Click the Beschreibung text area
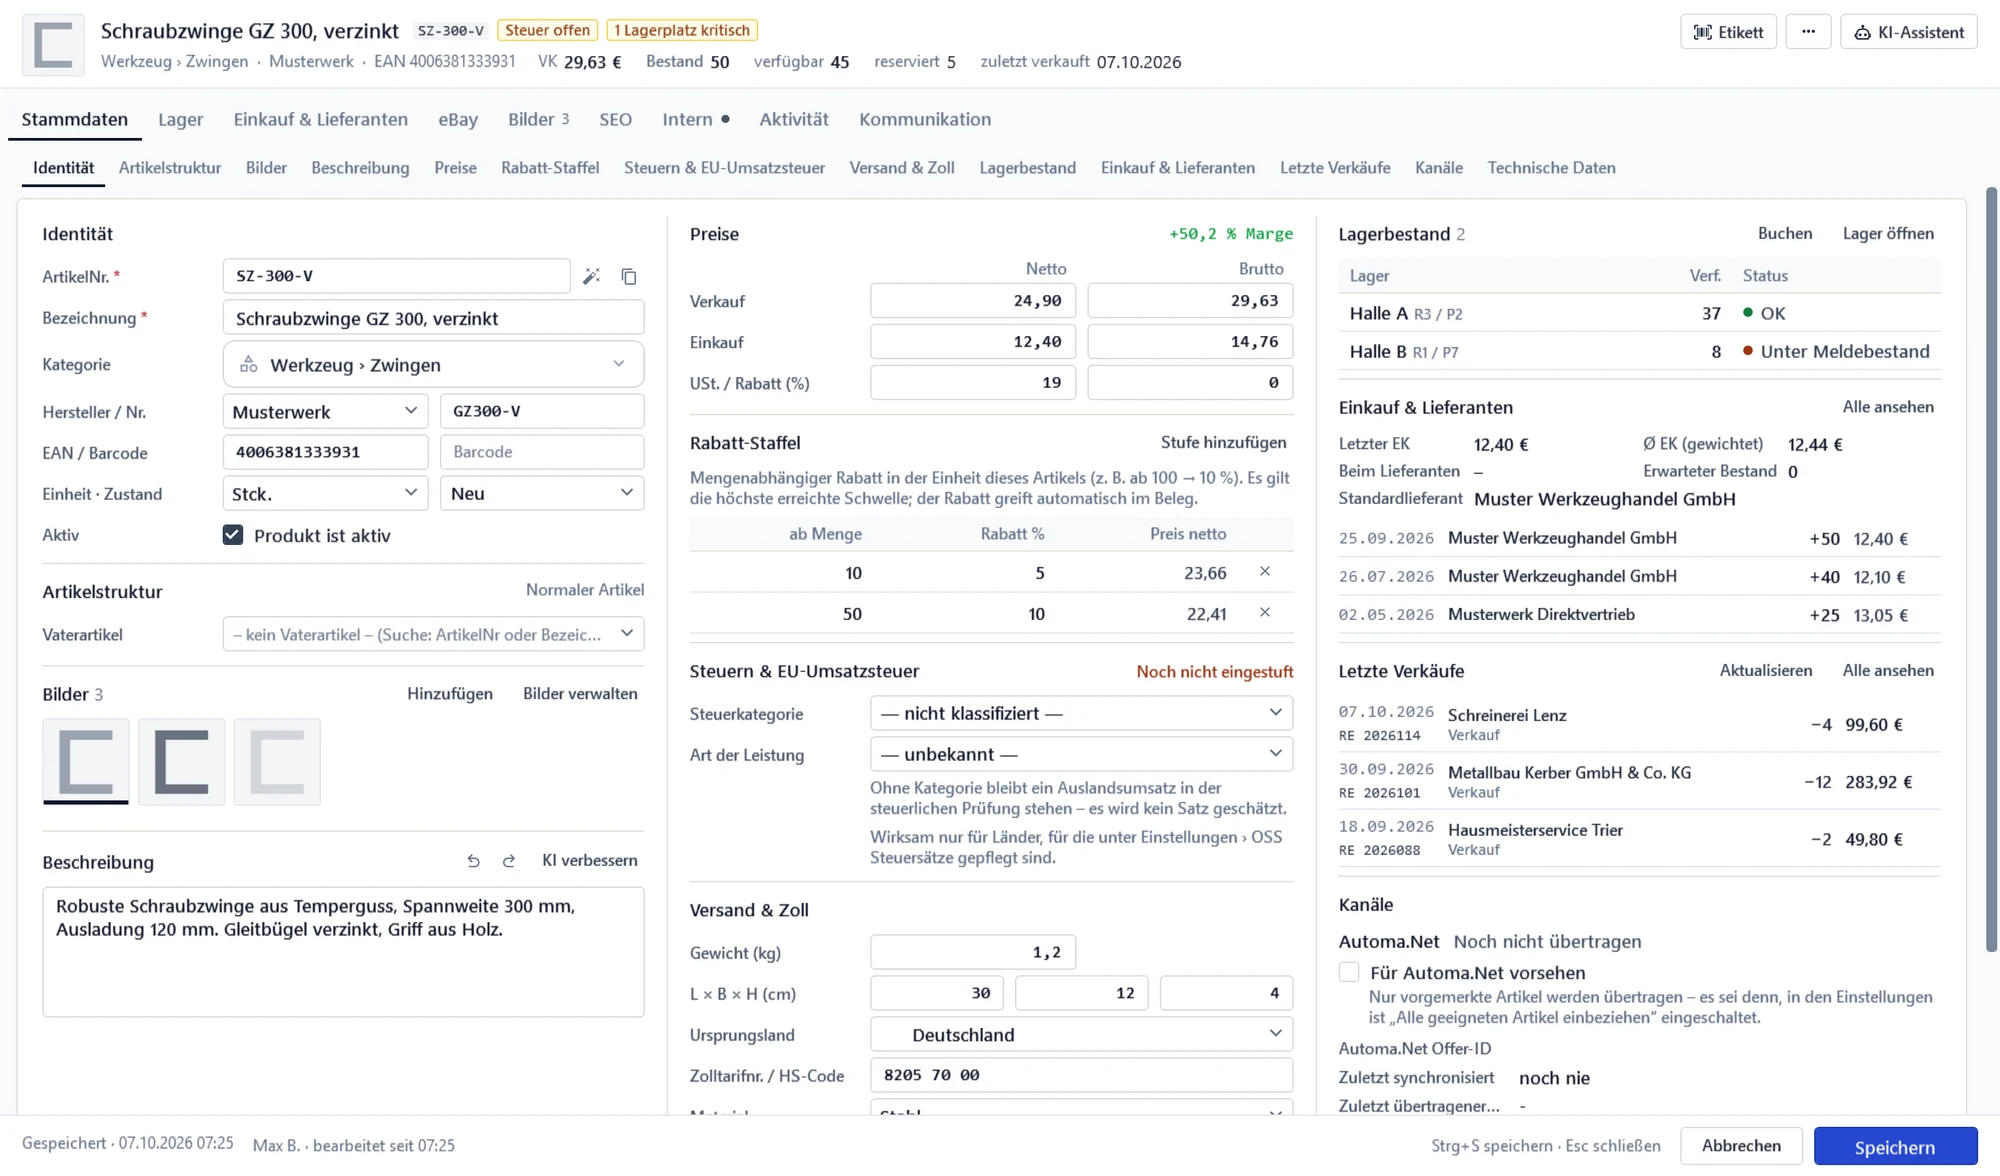This screenshot has height=1176, width=2000. [x=343, y=952]
